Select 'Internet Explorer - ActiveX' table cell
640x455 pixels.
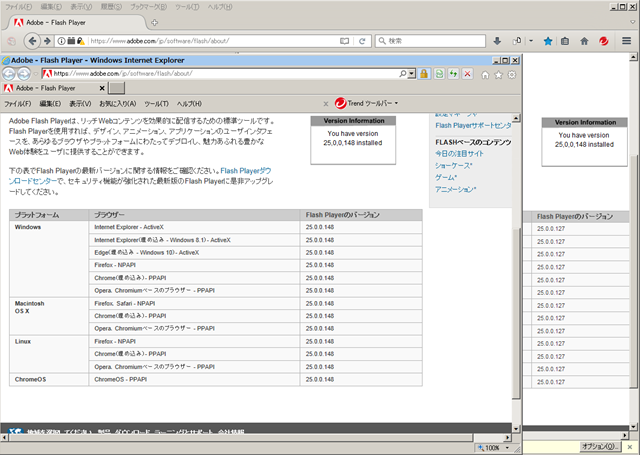tap(194, 227)
